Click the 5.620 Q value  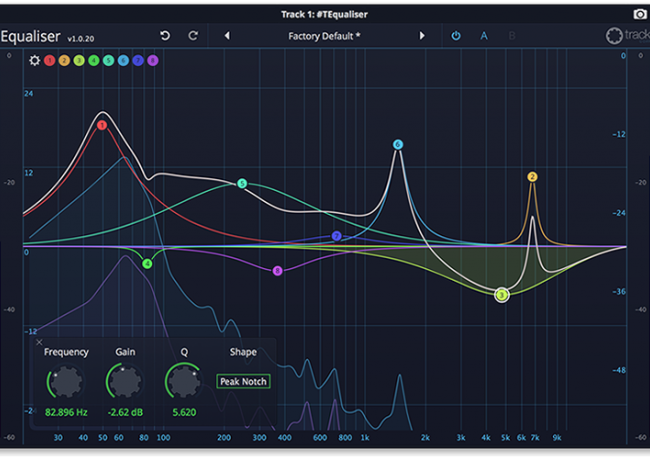[184, 412]
